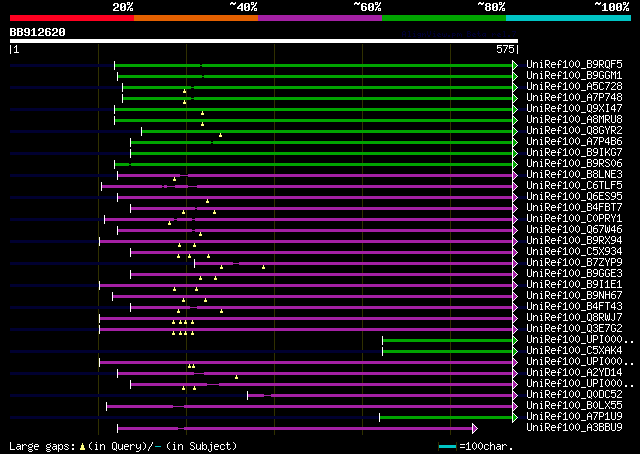Select the UniRef100_B7ZYP9 label
This screenshot has height=454, width=640.
pyautogui.click(x=574, y=263)
